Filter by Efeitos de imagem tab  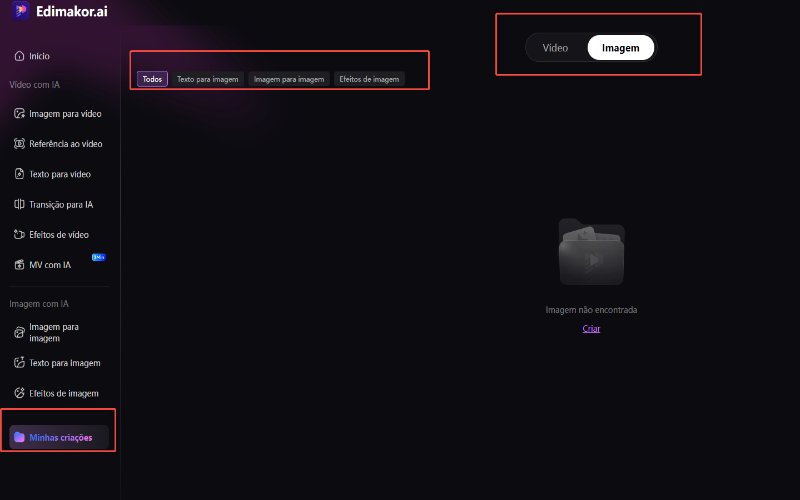click(369, 79)
